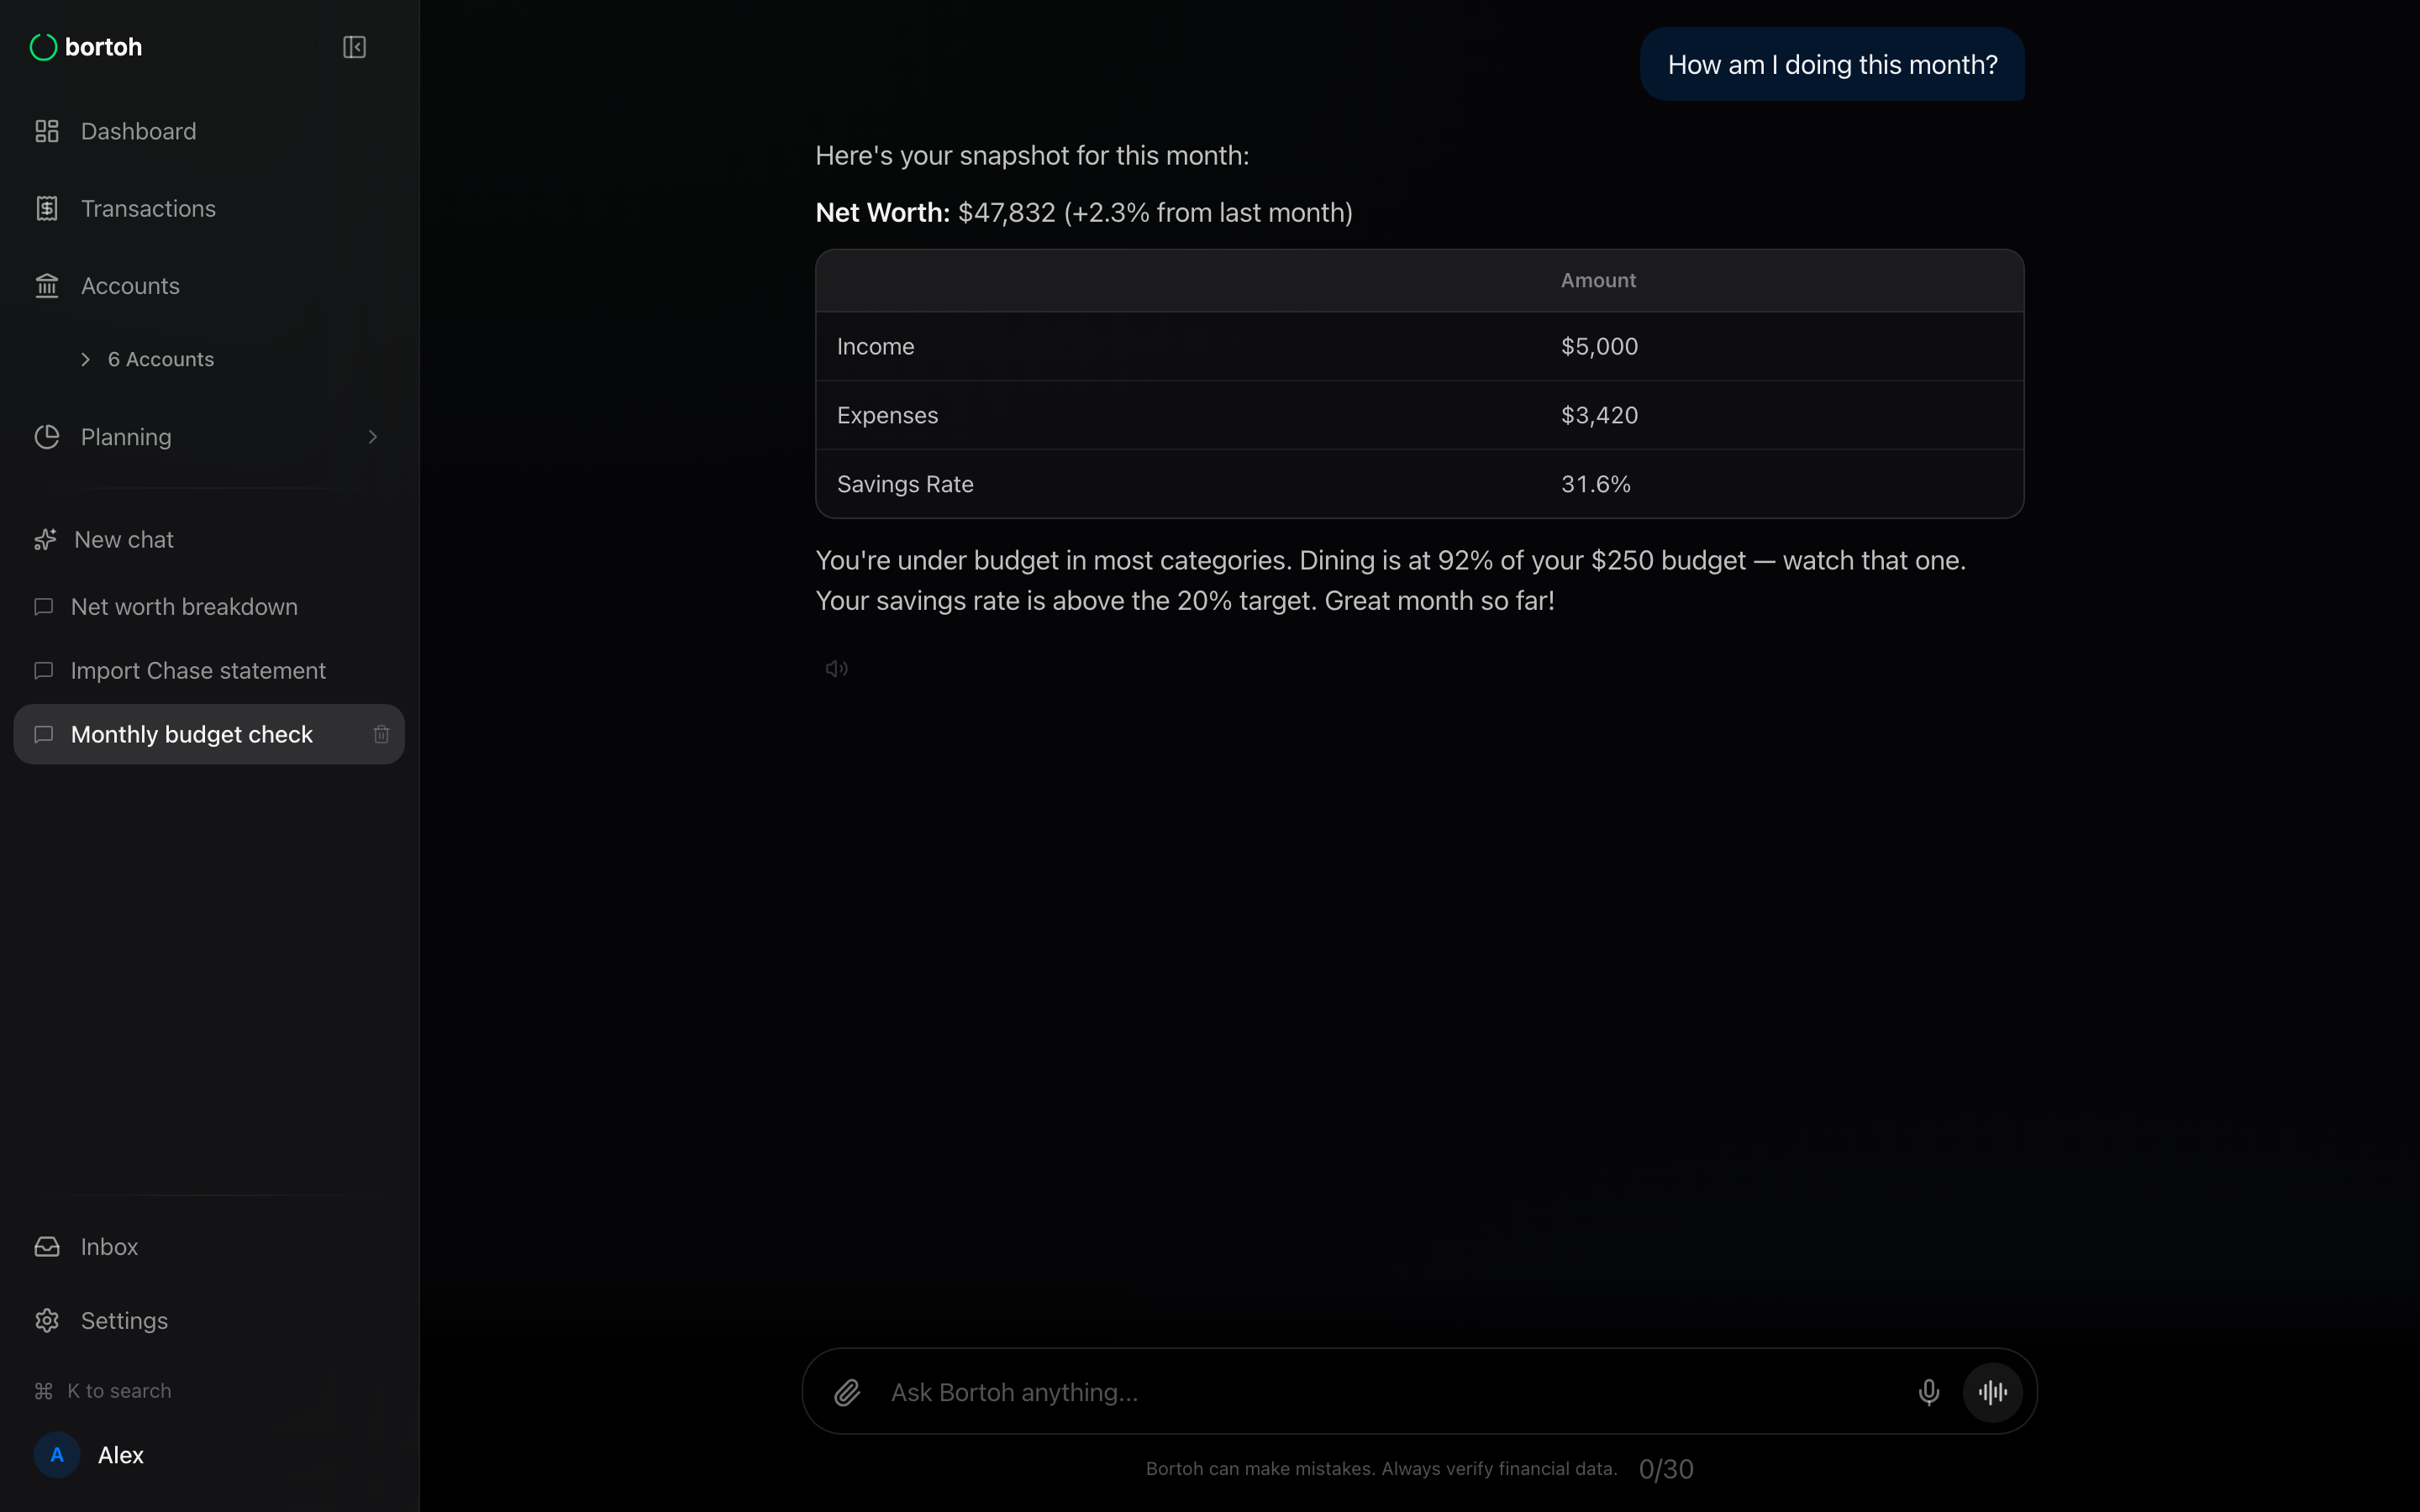Play the response read-aloud speaker icon

point(837,669)
